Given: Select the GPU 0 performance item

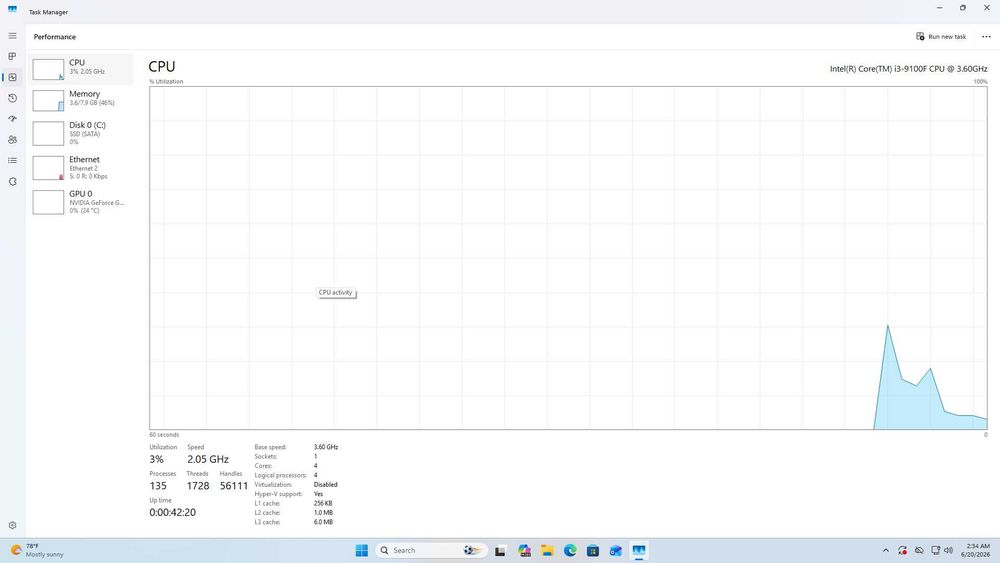Looking at the screenshot, I should pyautogui.click(x=81, y=202).
